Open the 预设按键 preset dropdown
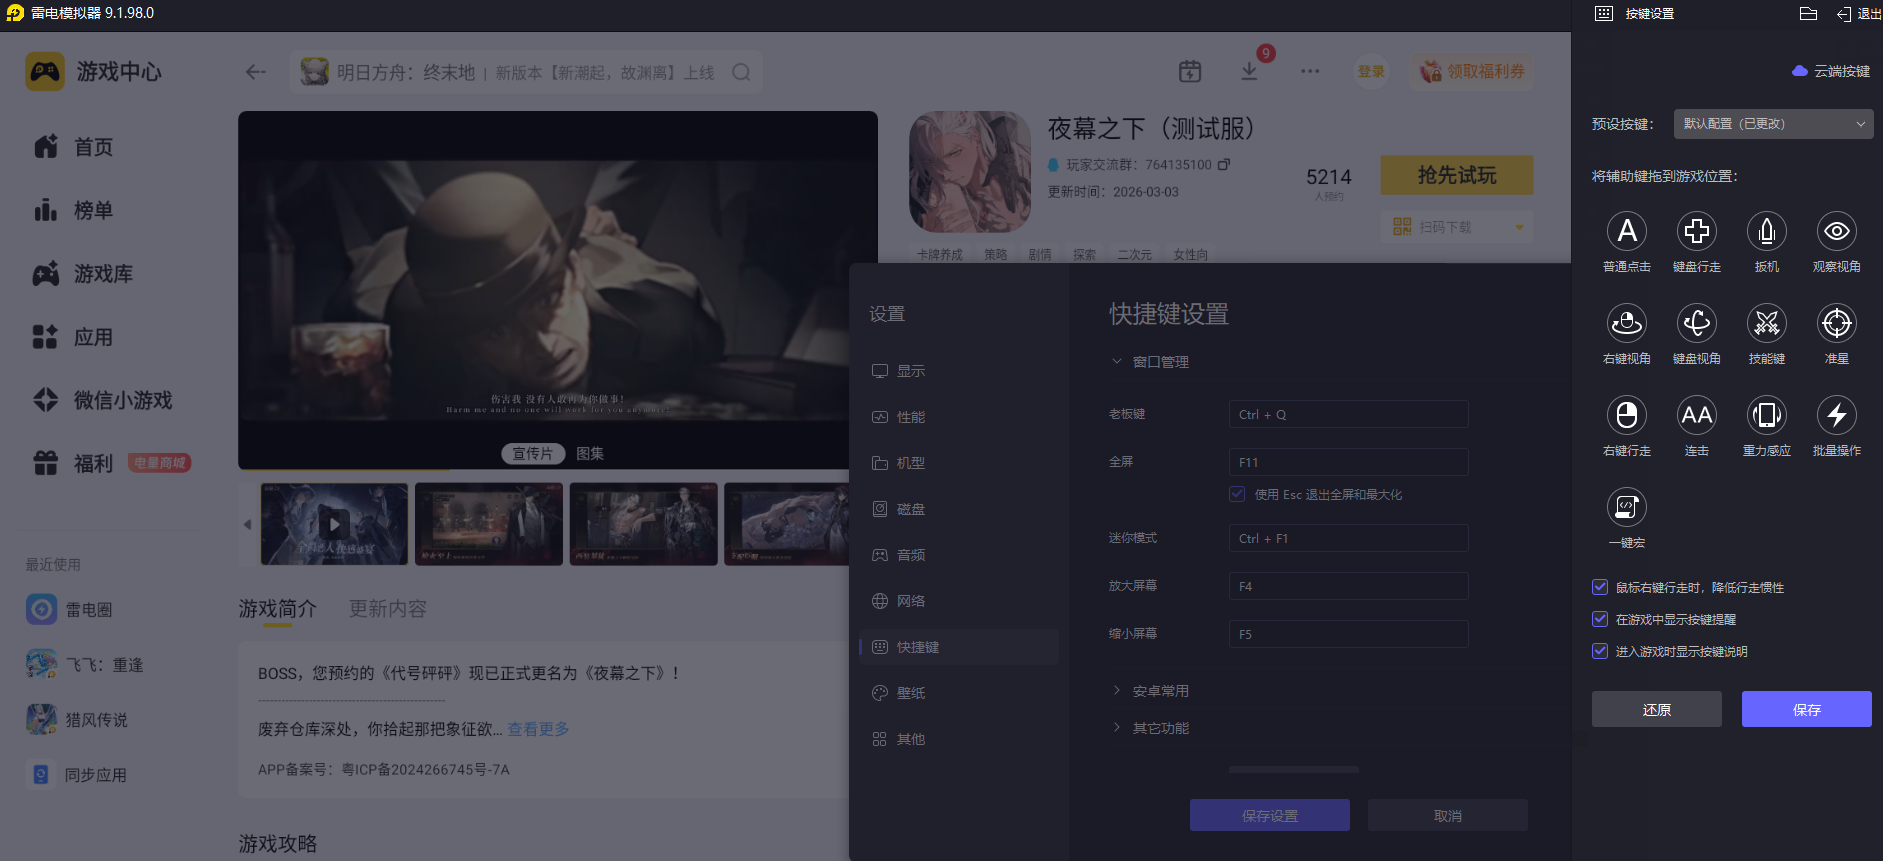This screenshot has height=861, width=1883. (1773, 124)
